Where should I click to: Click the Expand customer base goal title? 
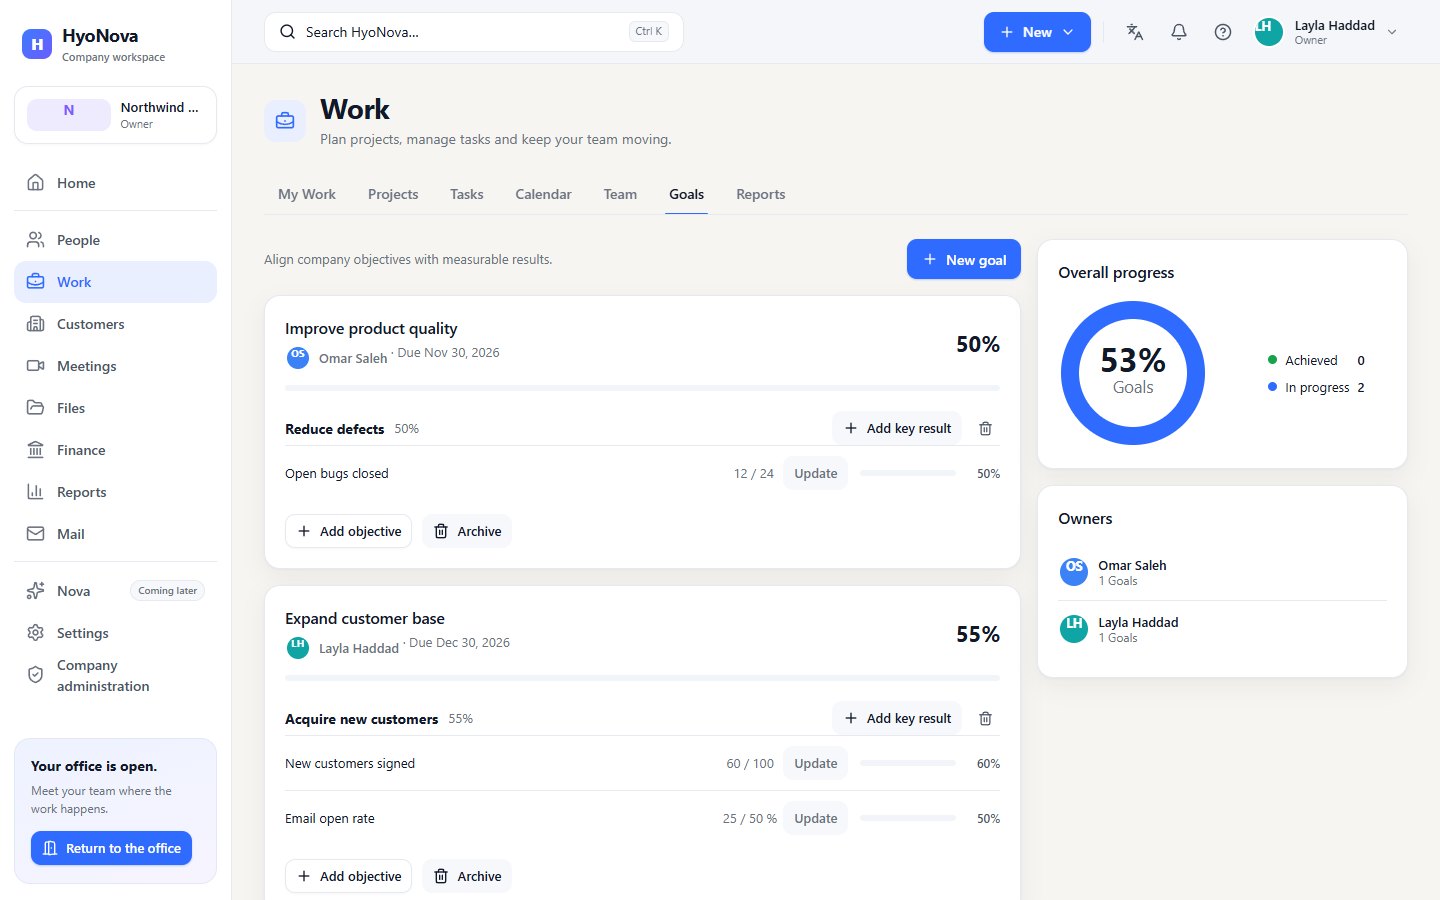pos(365,618)
